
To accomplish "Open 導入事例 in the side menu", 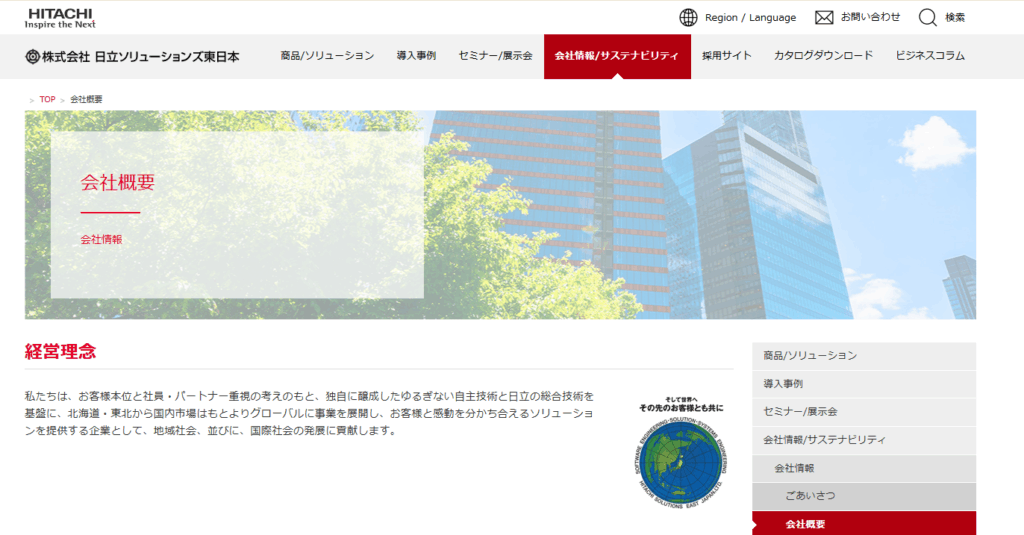I will (864, 384).
